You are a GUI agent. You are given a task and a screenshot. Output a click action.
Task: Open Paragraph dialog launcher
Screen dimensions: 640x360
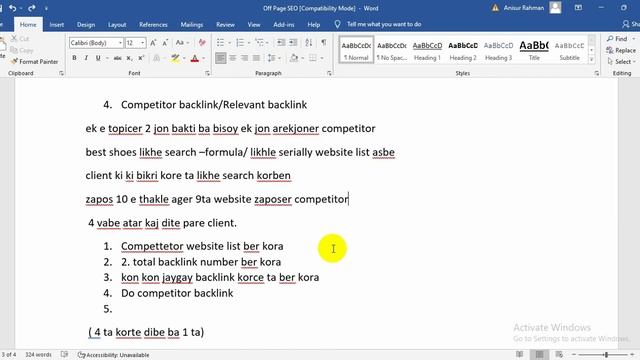click(x=329, y=73)
